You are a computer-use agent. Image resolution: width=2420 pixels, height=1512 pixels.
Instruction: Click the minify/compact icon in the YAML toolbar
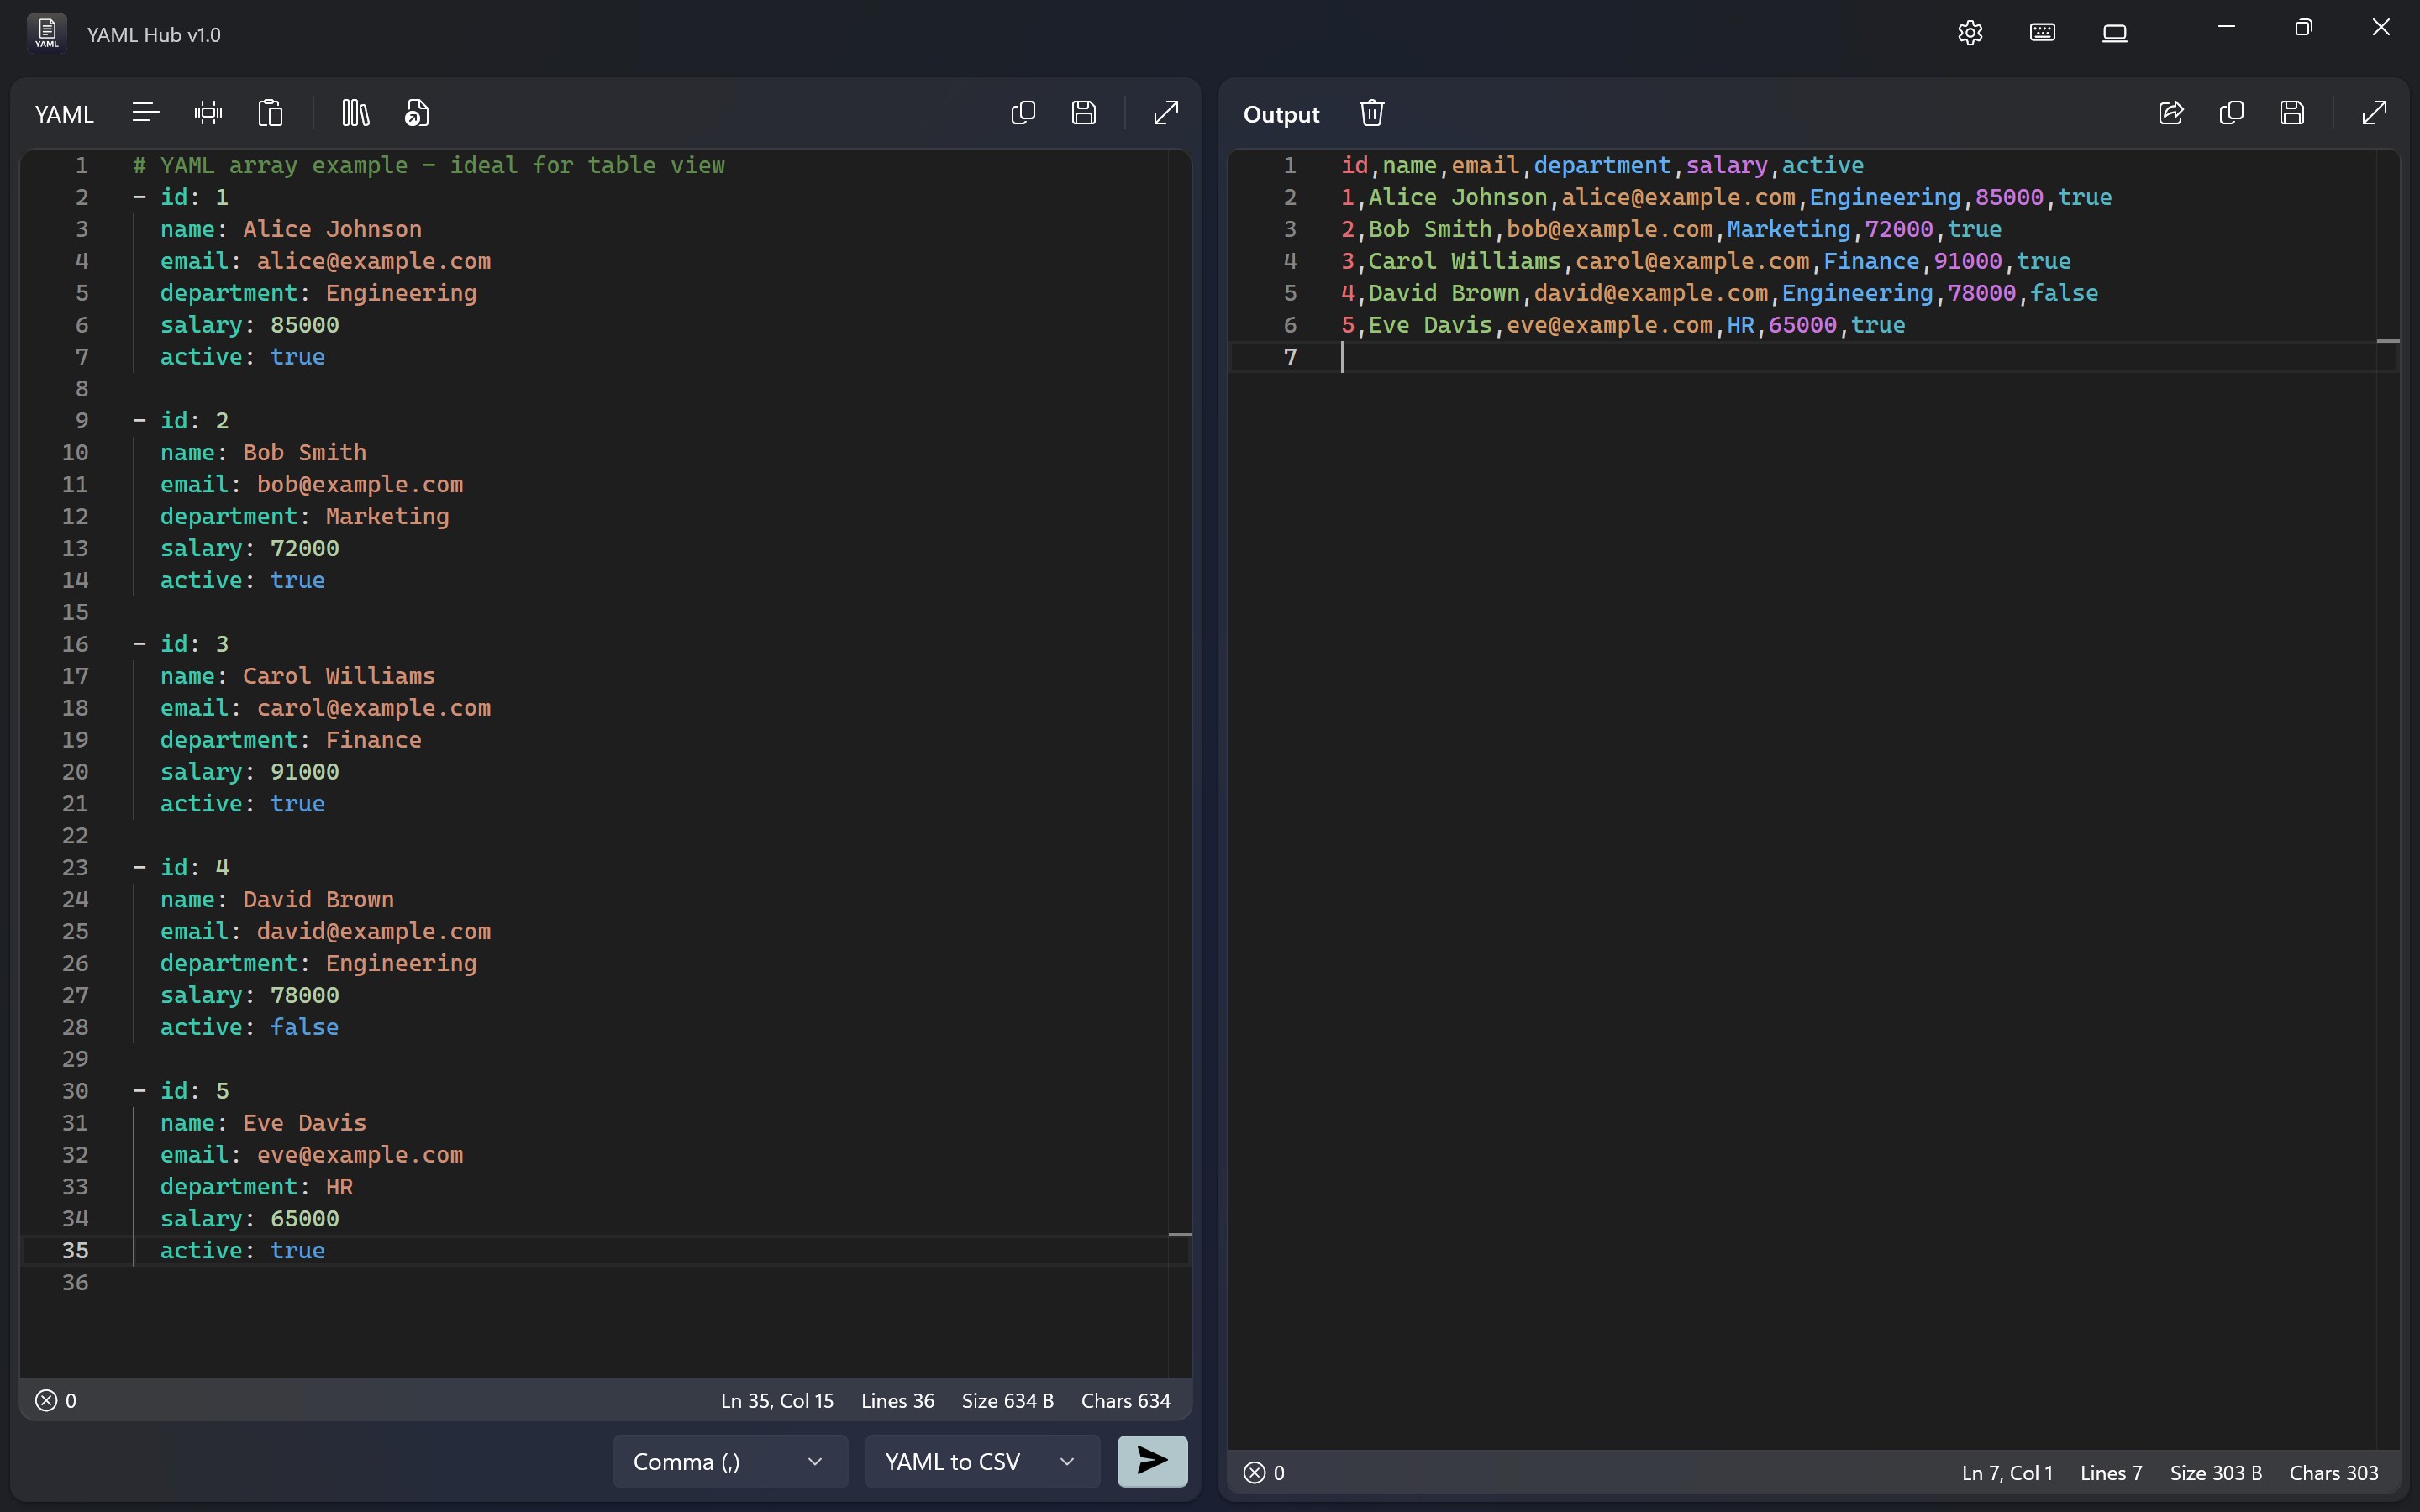click(208, 113)
